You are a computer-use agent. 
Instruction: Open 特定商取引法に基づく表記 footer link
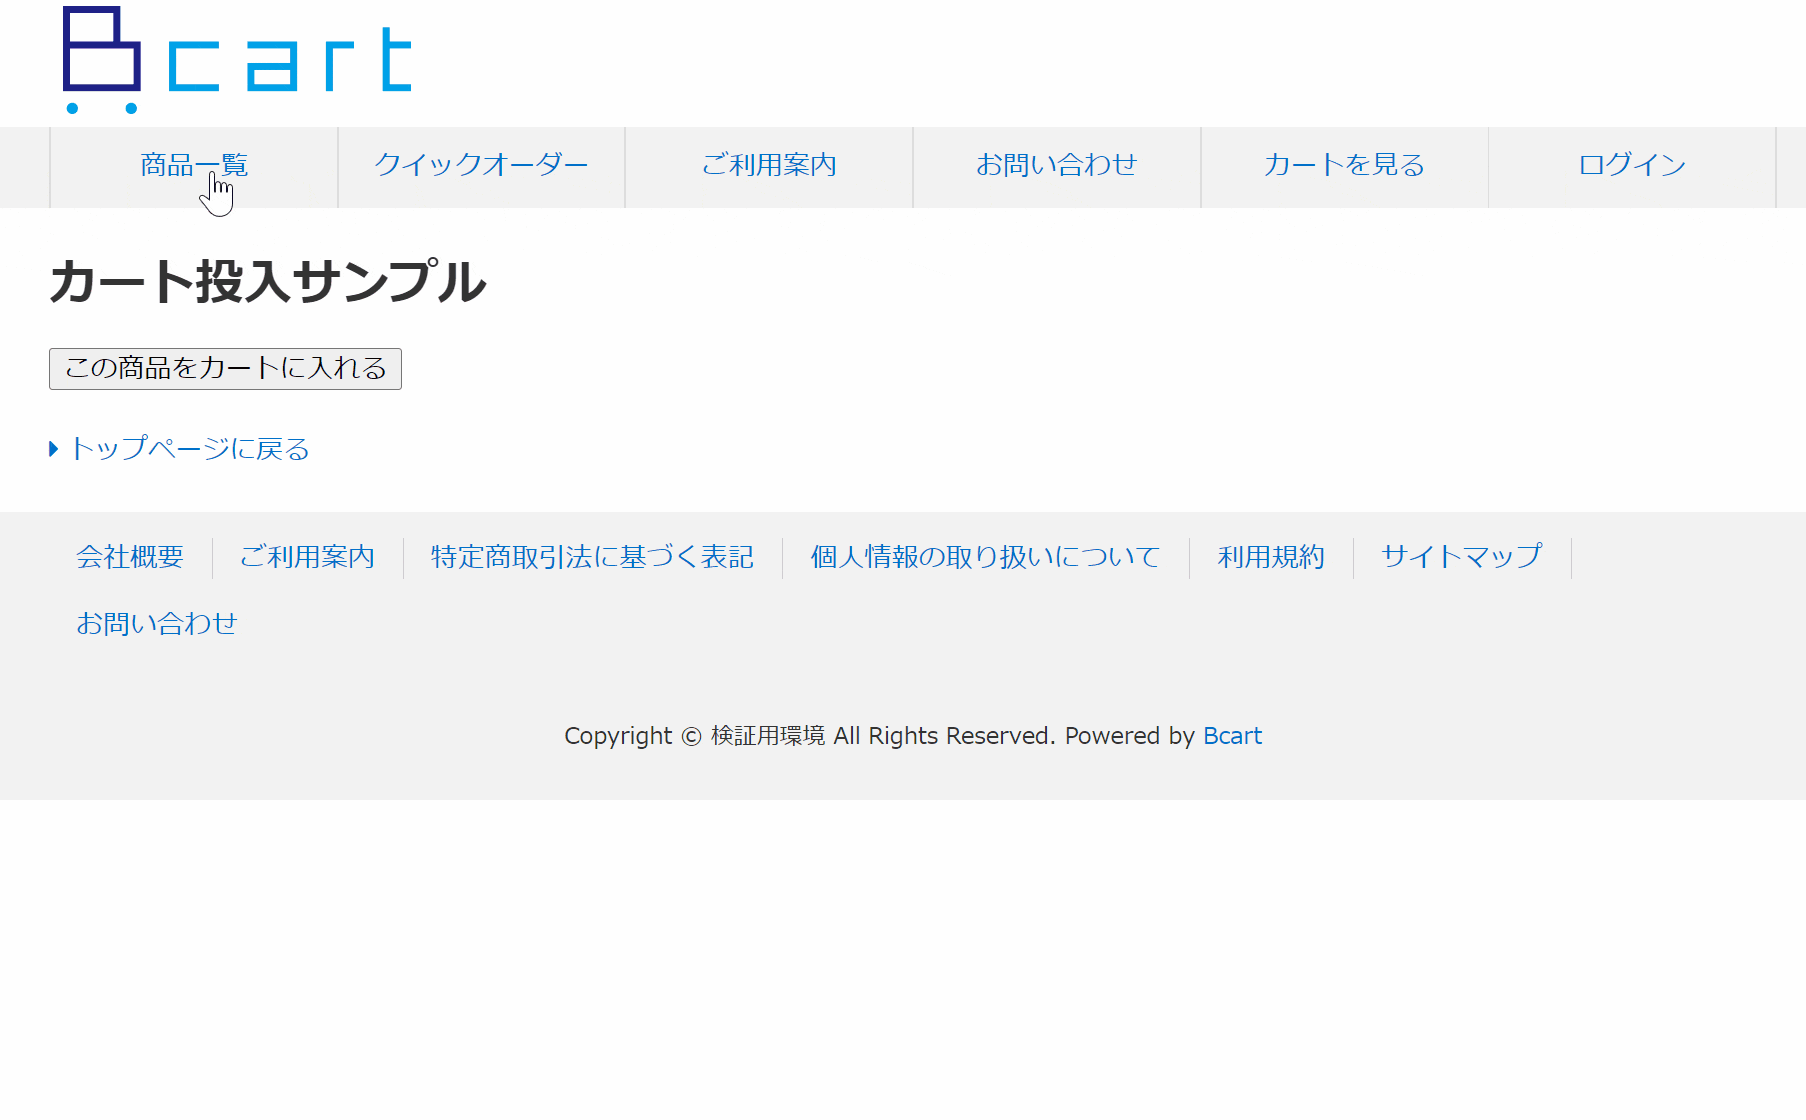click(592, 557)
